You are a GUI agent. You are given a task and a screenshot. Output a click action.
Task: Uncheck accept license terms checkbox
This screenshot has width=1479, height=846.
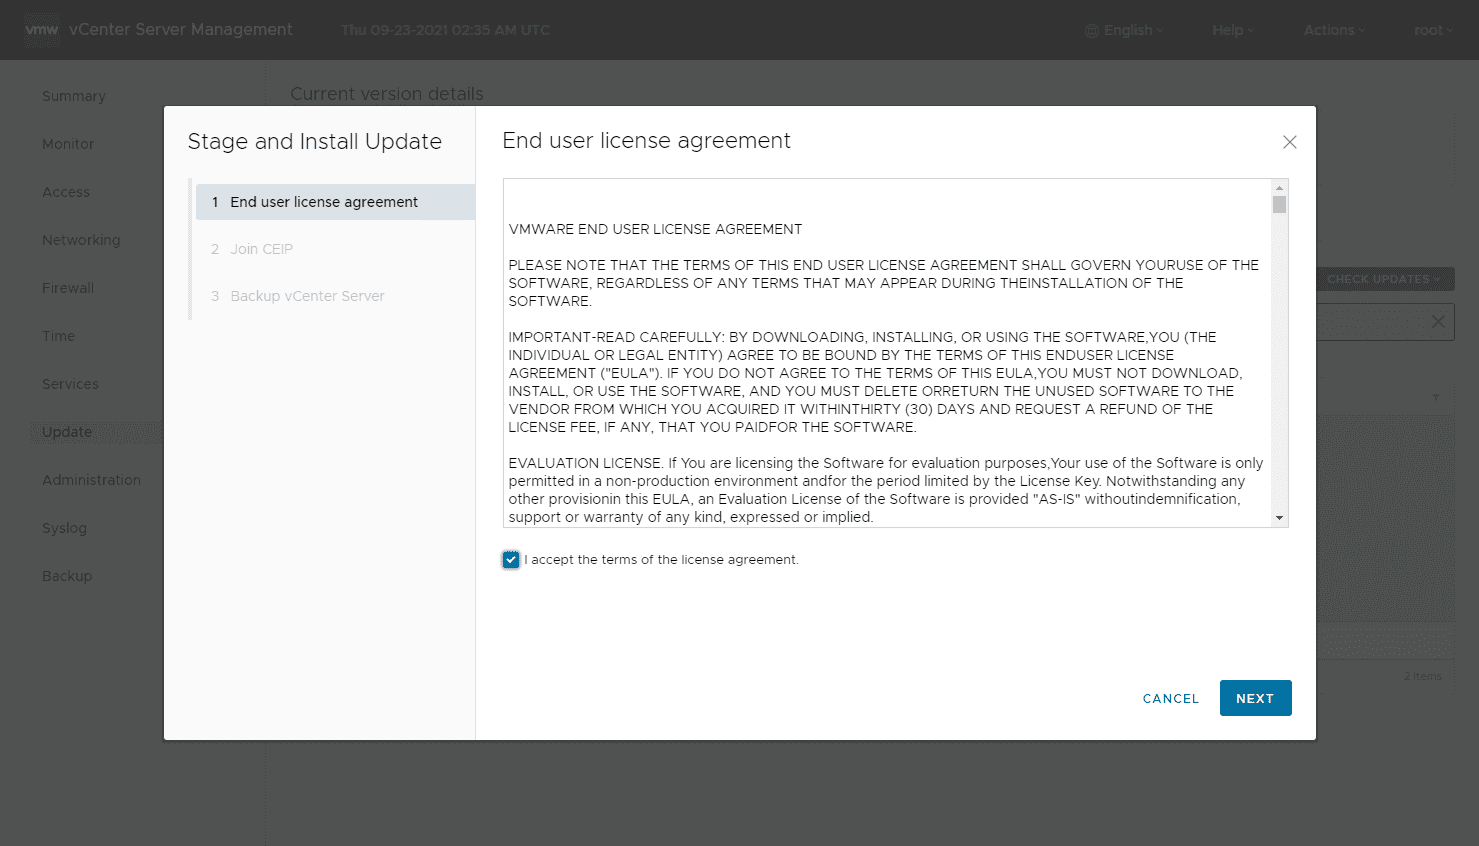coord(511,560)
